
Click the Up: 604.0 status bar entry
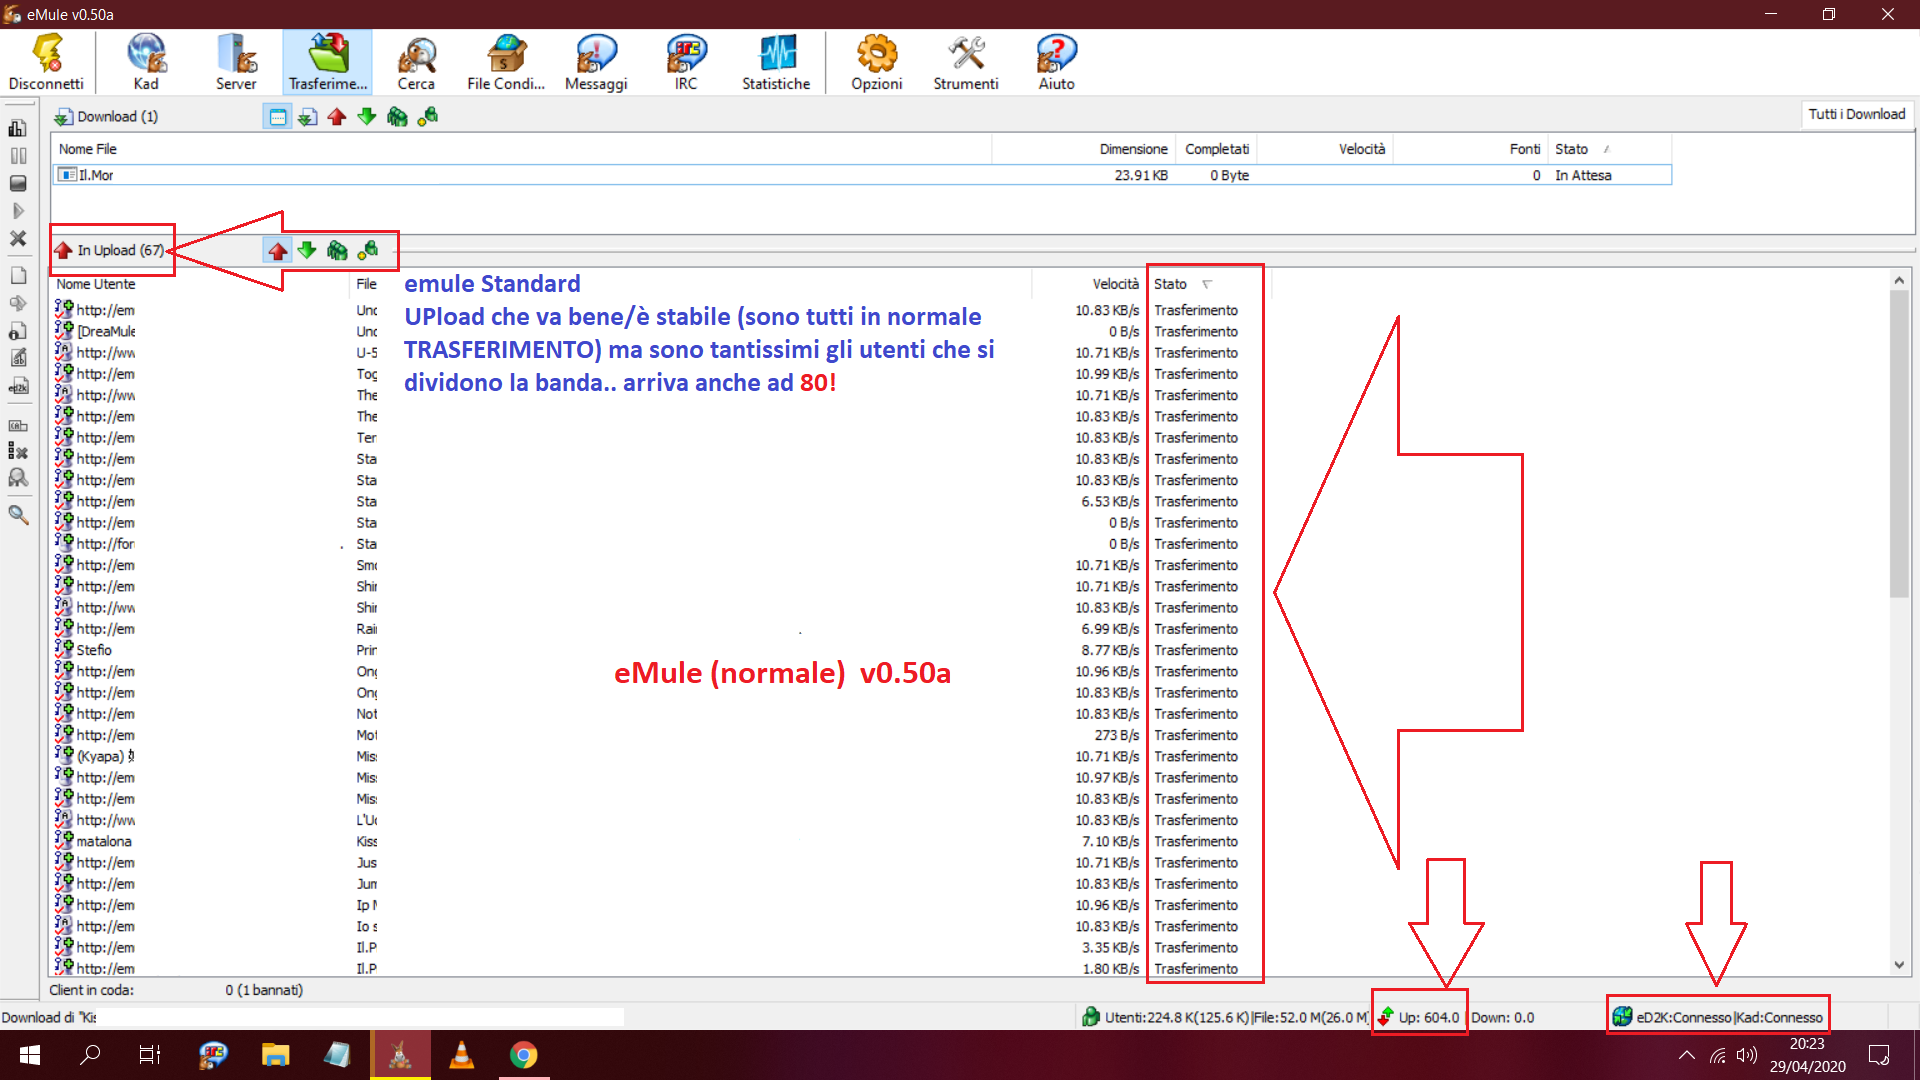click(1419, 1017)
